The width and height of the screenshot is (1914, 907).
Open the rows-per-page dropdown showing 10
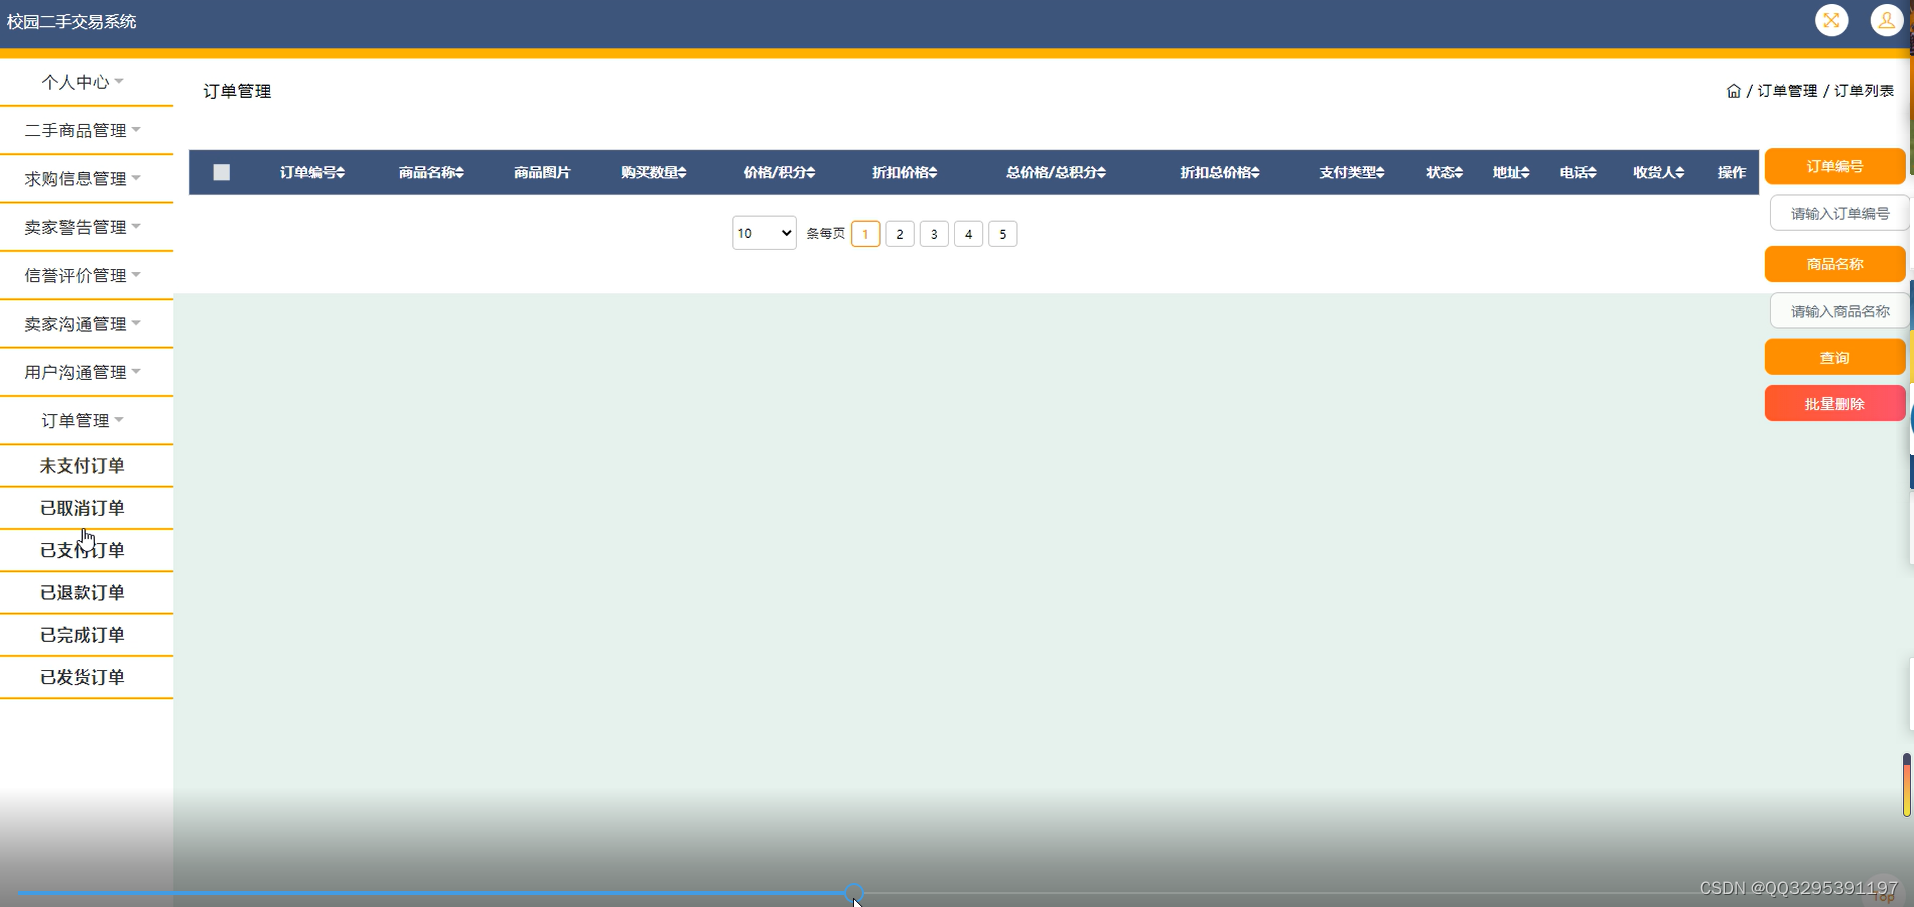coord(764,233)
